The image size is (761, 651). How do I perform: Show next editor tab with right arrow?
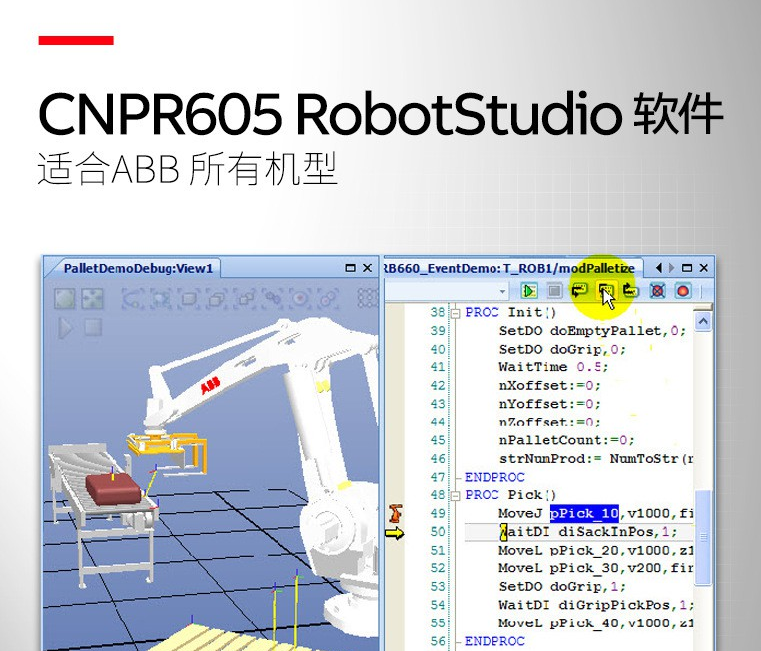pos(671,268)
